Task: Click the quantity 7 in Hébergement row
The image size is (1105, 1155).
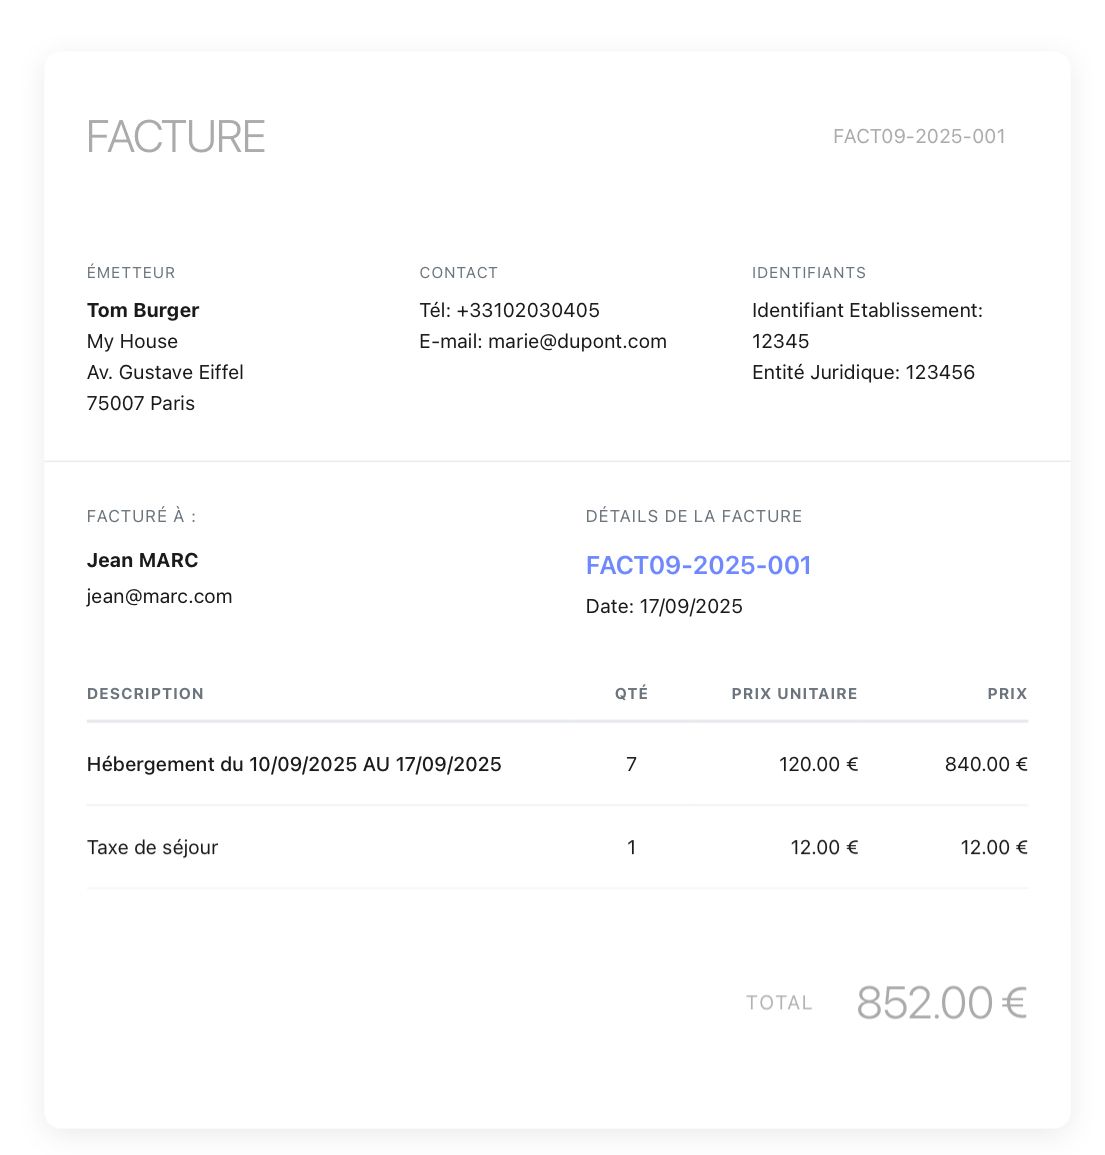Action: pos(631,764)
